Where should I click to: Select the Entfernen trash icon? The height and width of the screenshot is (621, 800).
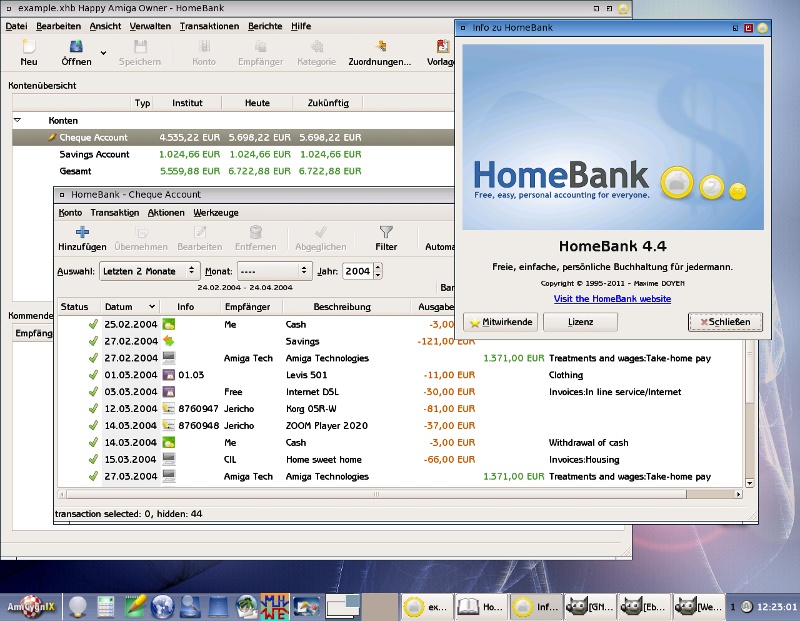tap(256, 235)
